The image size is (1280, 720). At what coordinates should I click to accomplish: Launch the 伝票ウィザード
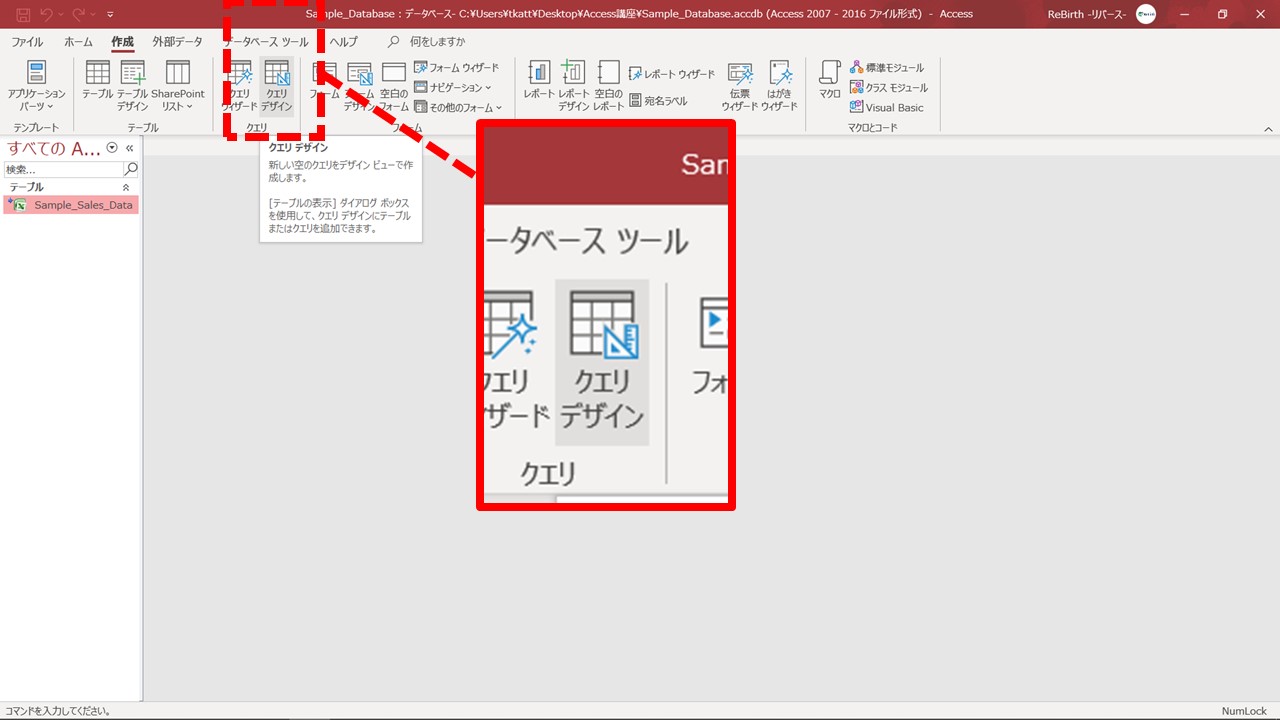click(x=740, y=84)
